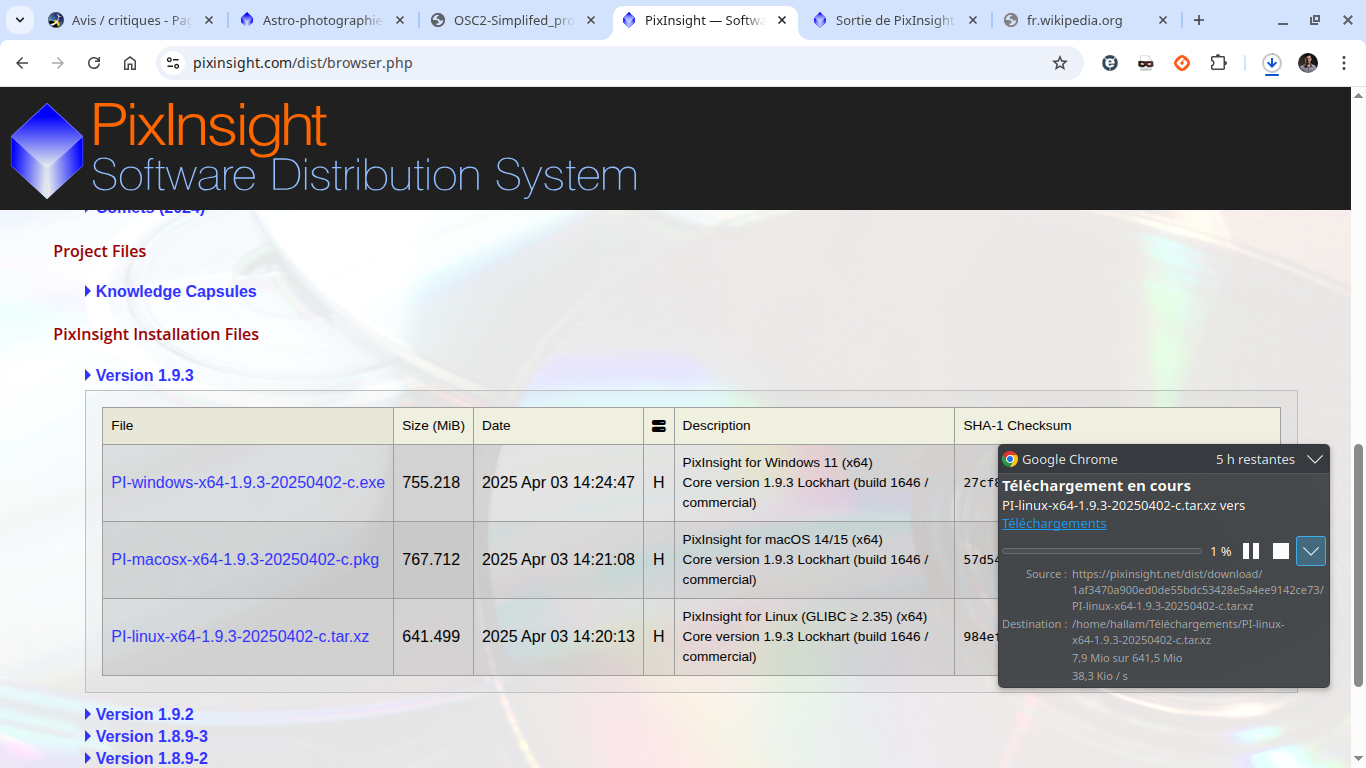The image size is (1366, 768).
Task: Go forward with the browser arrow
Action: (x=58, y=63)
